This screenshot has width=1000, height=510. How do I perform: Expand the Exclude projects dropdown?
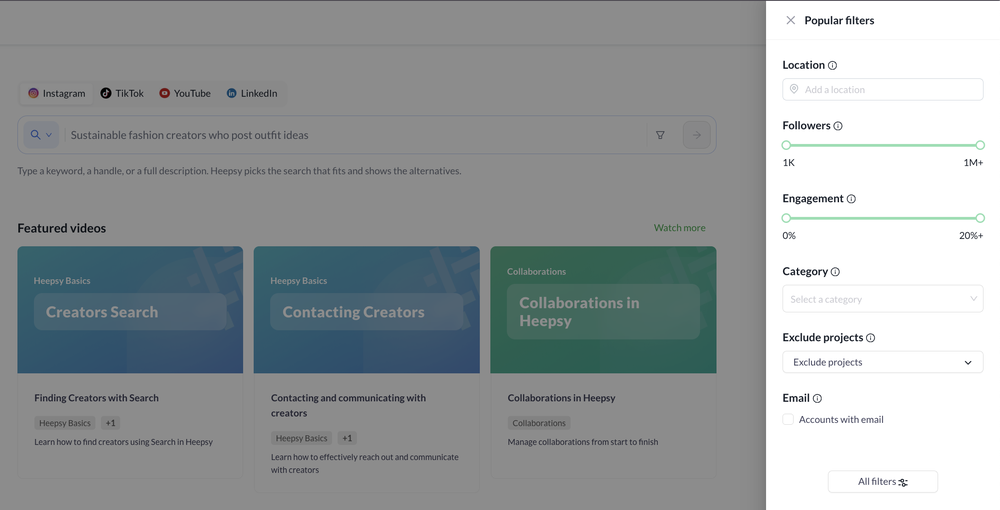coord(883,362)
